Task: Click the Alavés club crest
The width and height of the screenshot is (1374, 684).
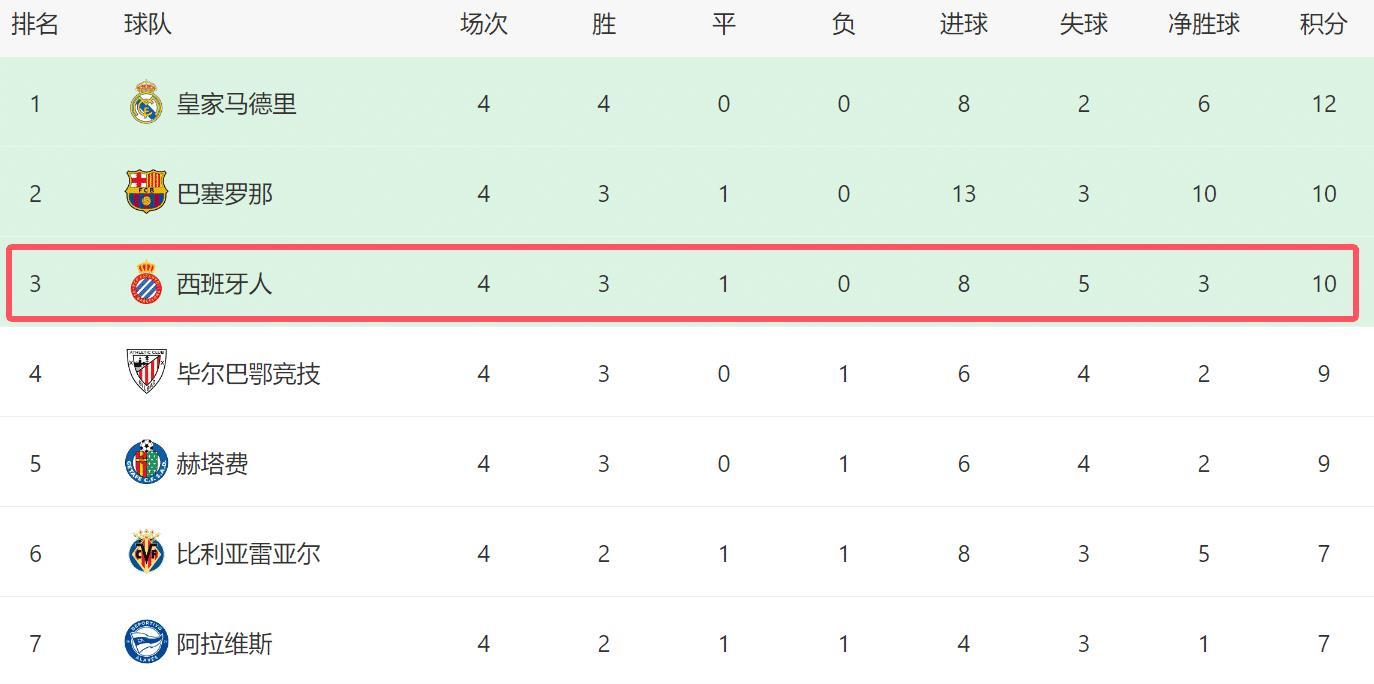Action: (x=146, y=643)
